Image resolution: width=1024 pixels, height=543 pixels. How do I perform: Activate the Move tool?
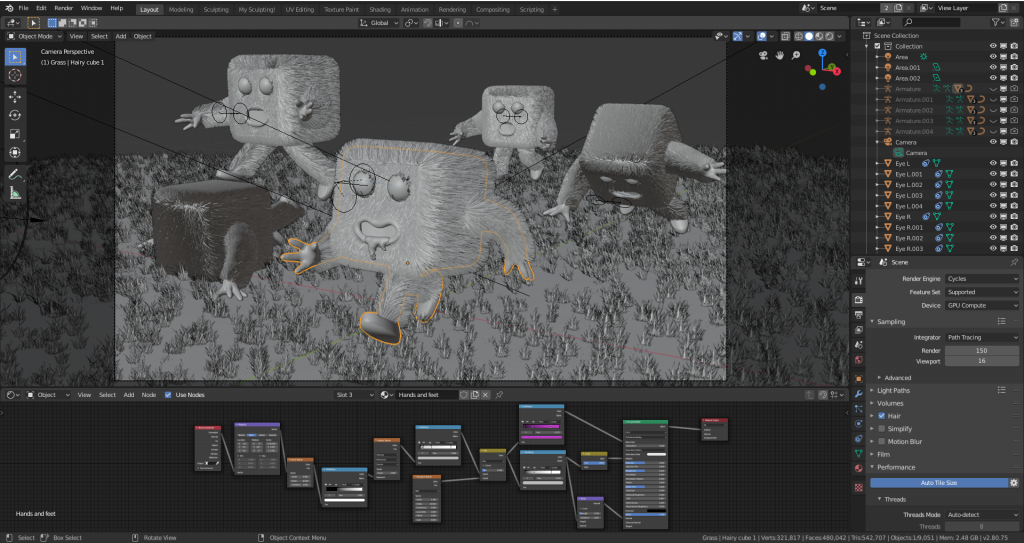click(x=15, y=97)
